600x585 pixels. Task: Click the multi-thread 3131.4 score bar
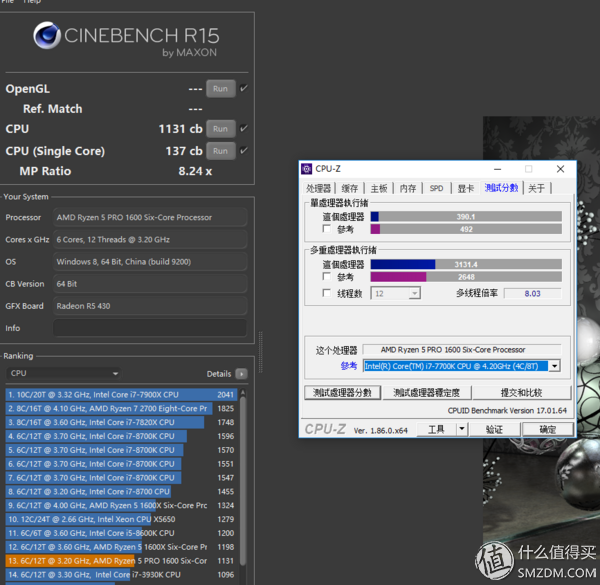[466, 264]
